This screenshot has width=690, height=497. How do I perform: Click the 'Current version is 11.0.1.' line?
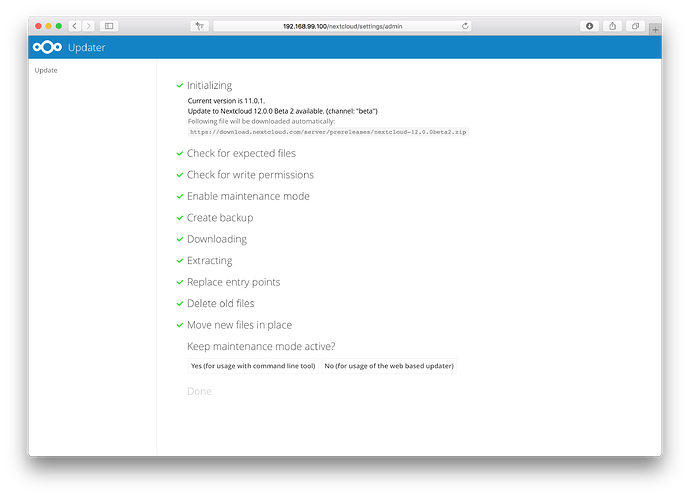(x=226, y=101)
